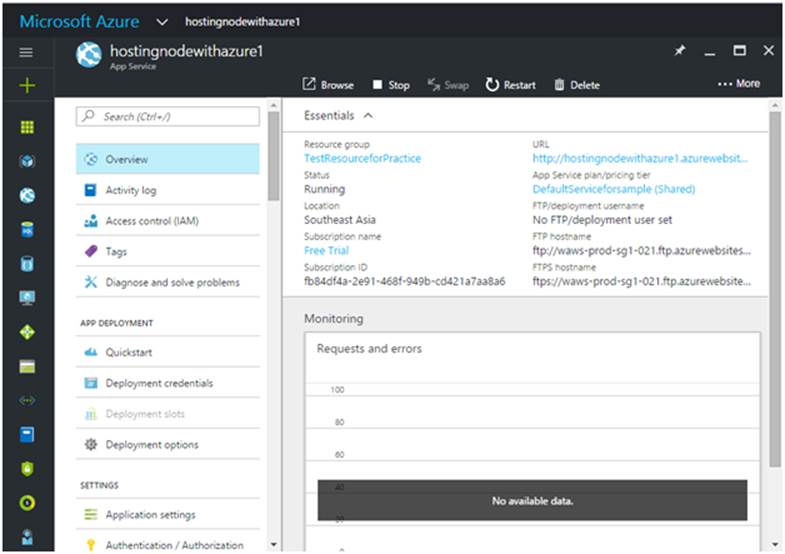Open Access control (IAM)
Screen dimensions: 785x554
click(168, 221)
